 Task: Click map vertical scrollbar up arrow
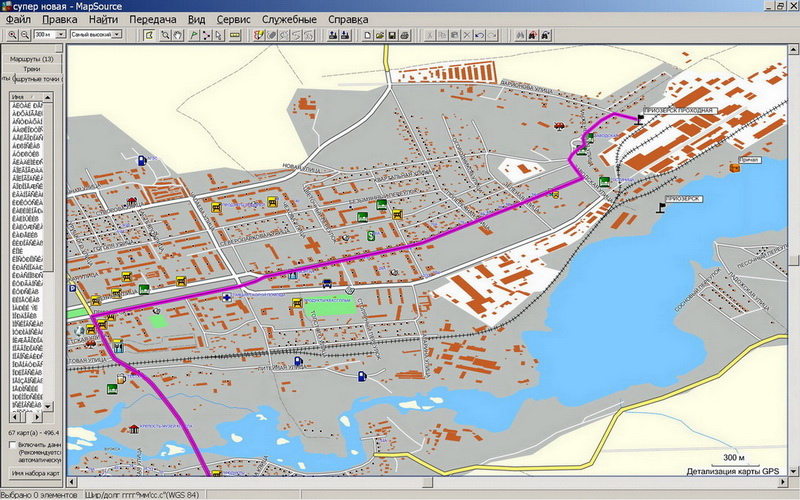793,49
